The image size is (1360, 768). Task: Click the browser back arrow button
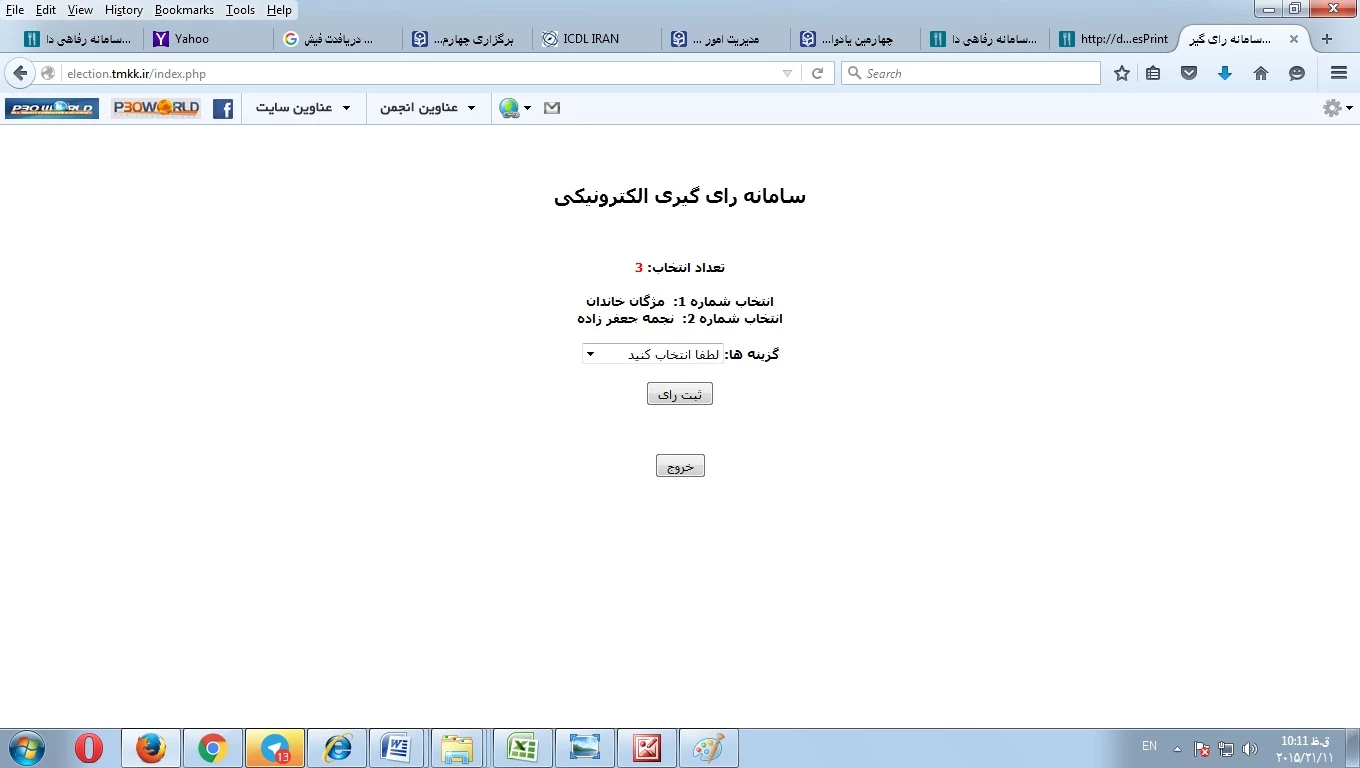coord(20,73)
